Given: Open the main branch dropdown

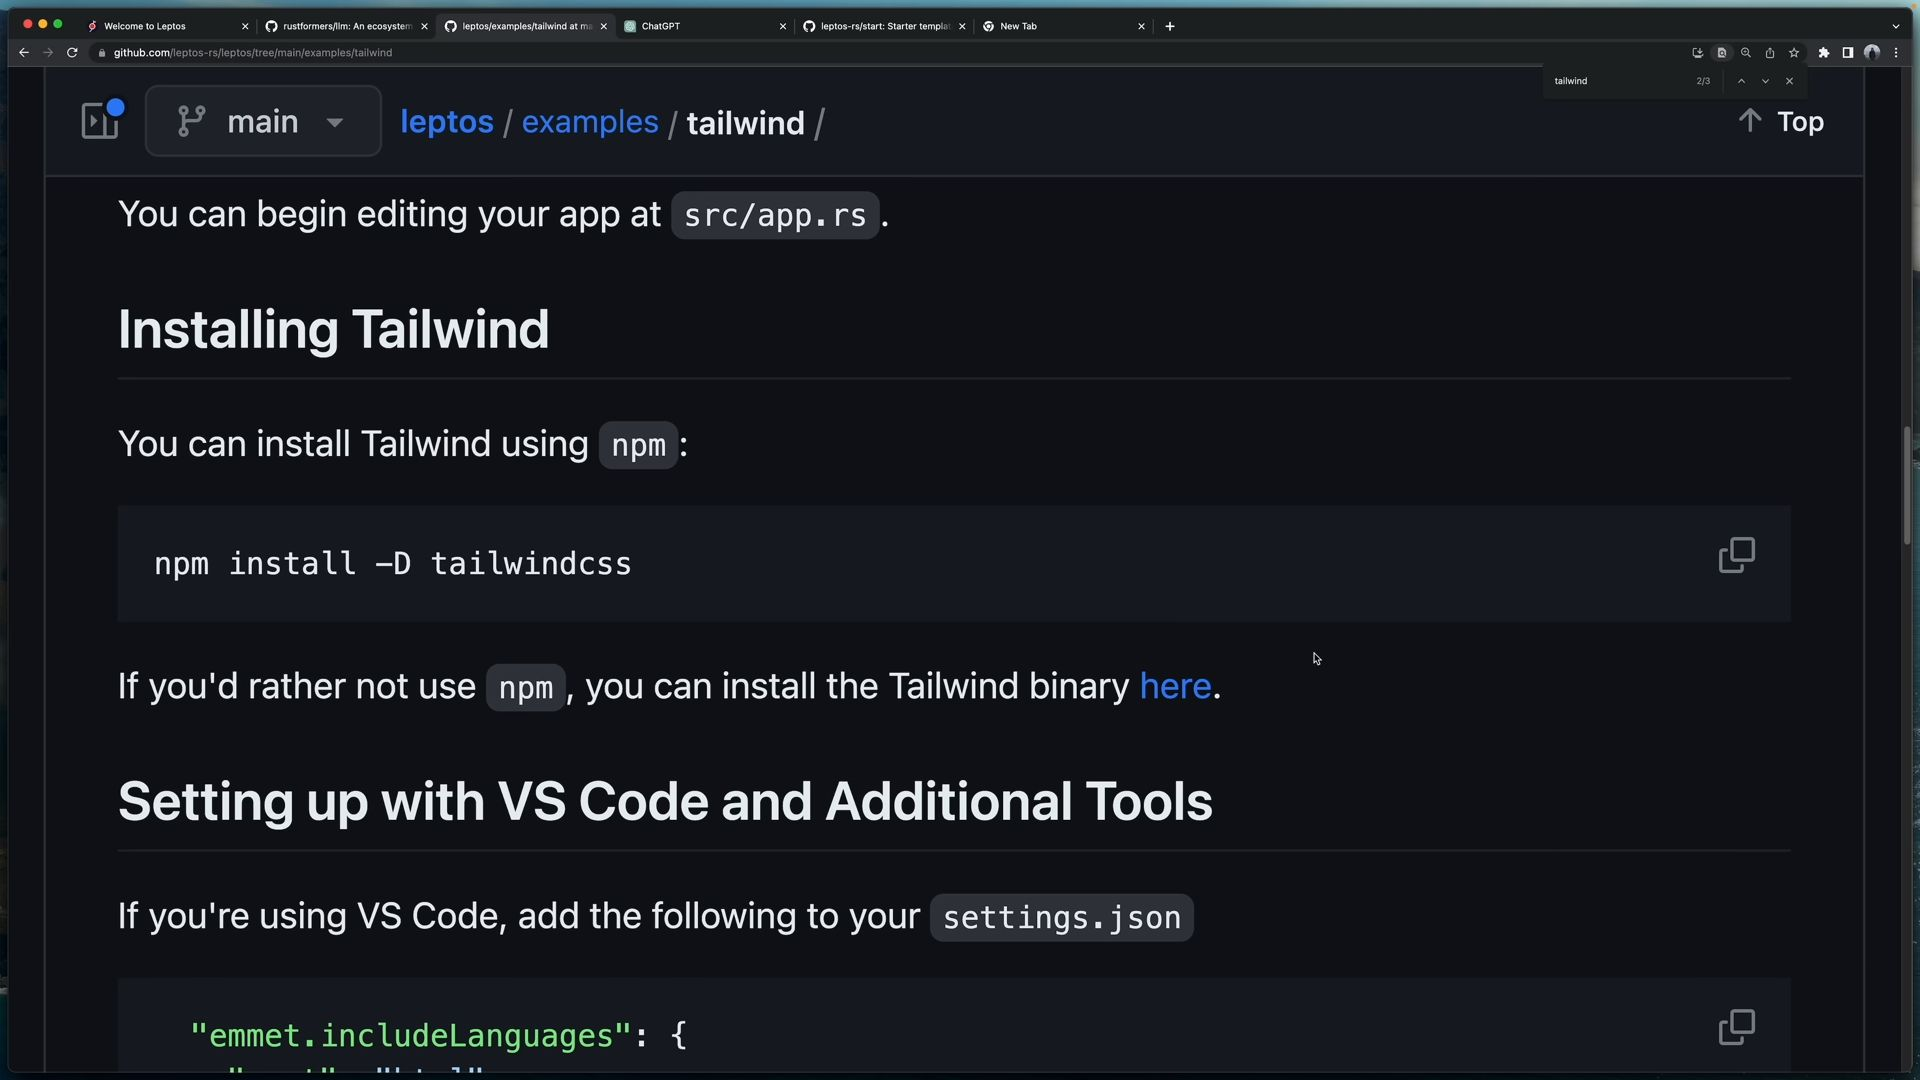Looking at the screenshot, I should (263, 121).
